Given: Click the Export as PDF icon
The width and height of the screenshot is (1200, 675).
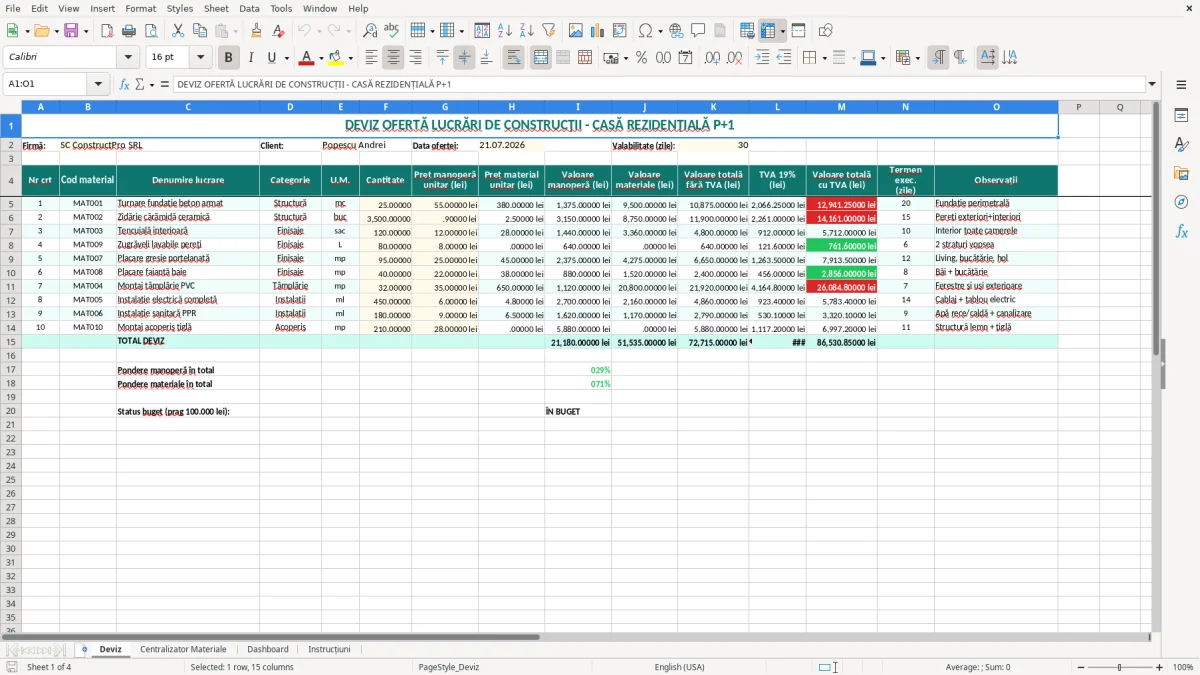Looking at the screenshot, I should pos(106,31).
